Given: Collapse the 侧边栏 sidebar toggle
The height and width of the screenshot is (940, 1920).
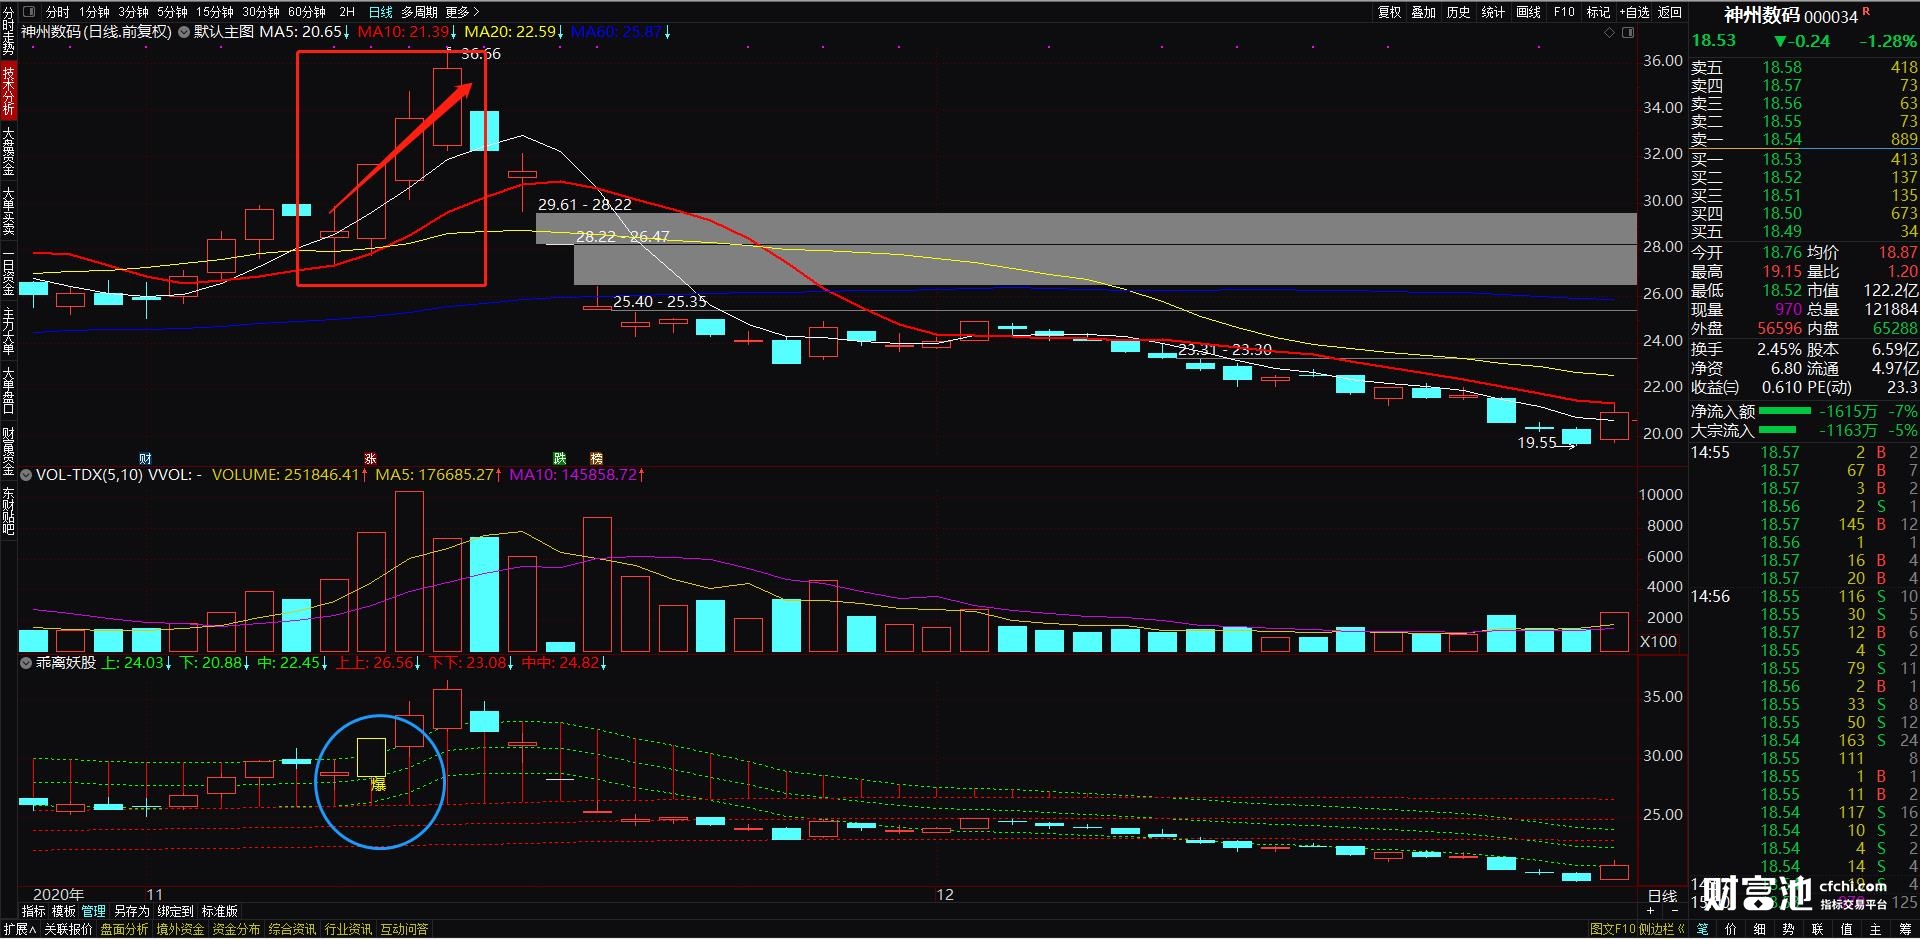Looking at the screenshot, I should [x=1661, y=930].
